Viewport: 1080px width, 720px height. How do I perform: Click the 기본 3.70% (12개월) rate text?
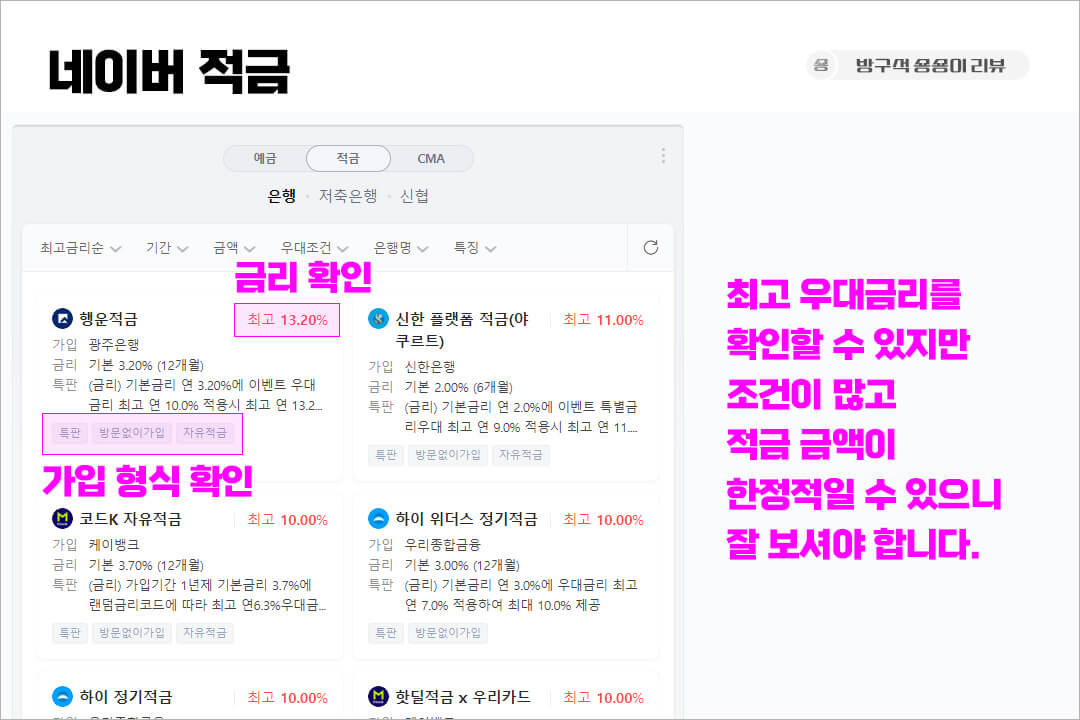[x=146, y=565]
